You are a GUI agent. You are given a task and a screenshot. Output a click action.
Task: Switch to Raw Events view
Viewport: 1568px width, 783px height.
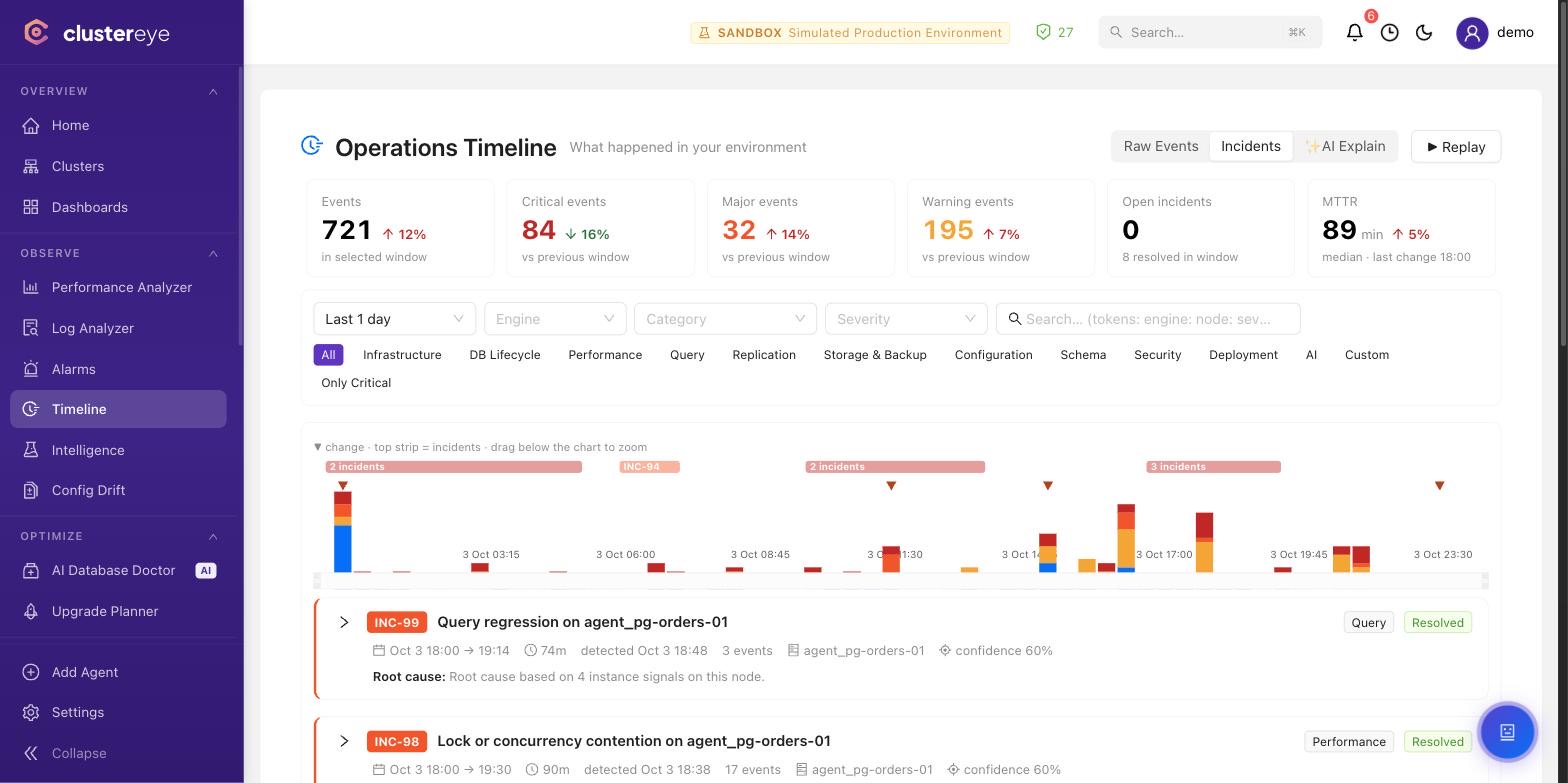[x=1161, y=146]
